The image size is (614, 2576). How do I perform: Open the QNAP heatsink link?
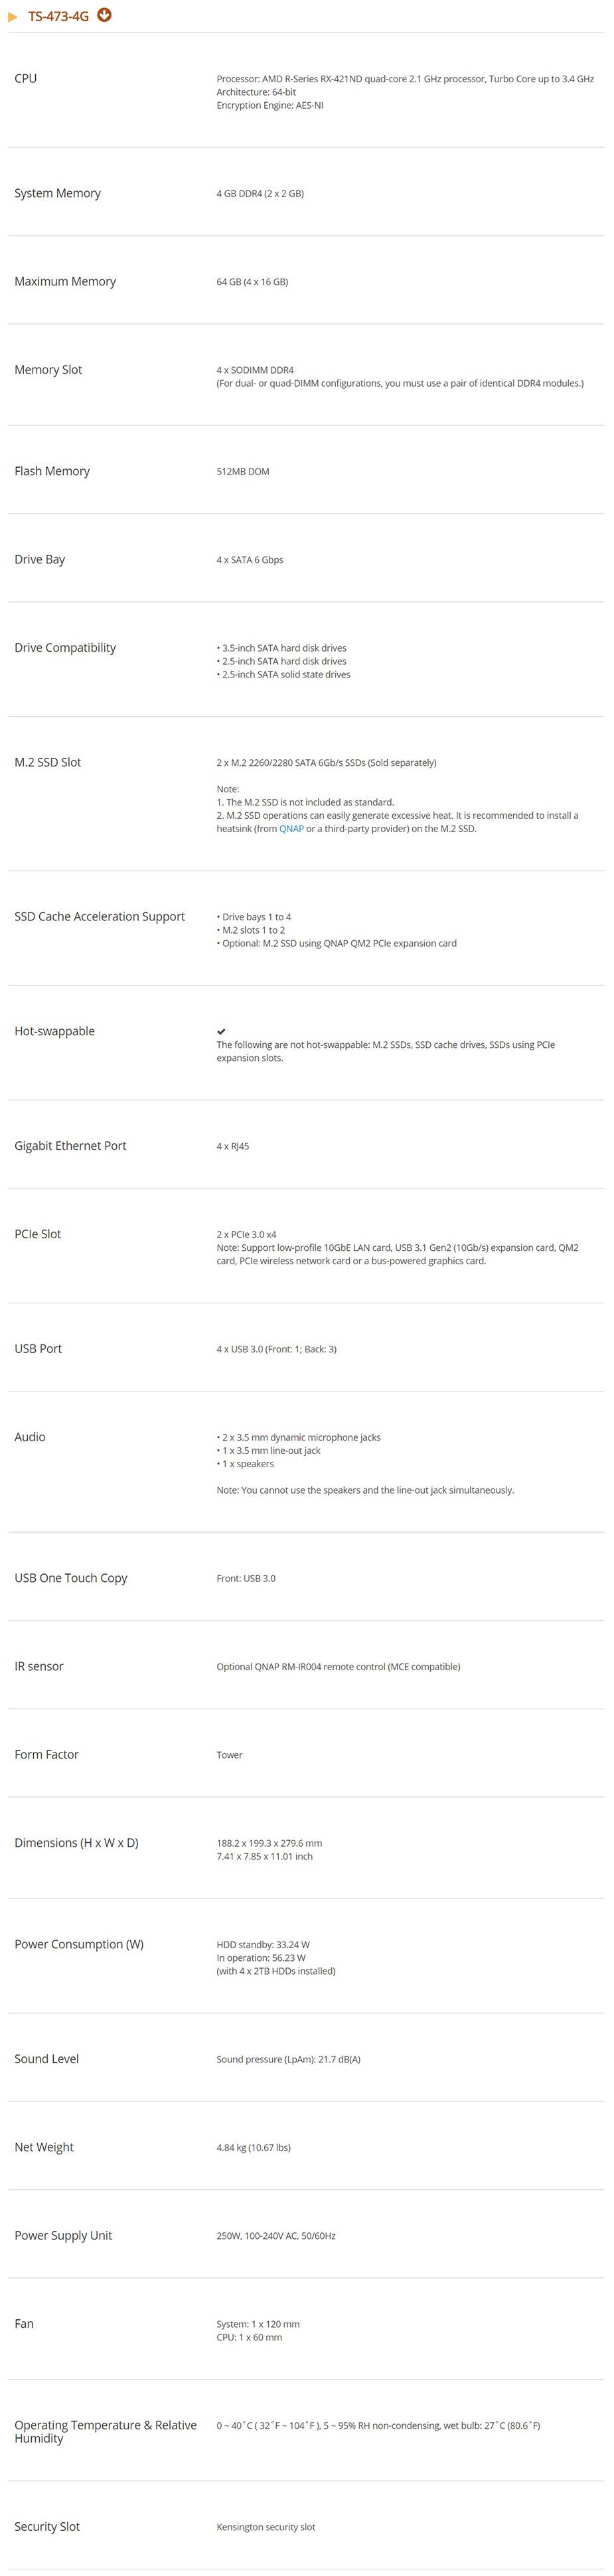291,829
